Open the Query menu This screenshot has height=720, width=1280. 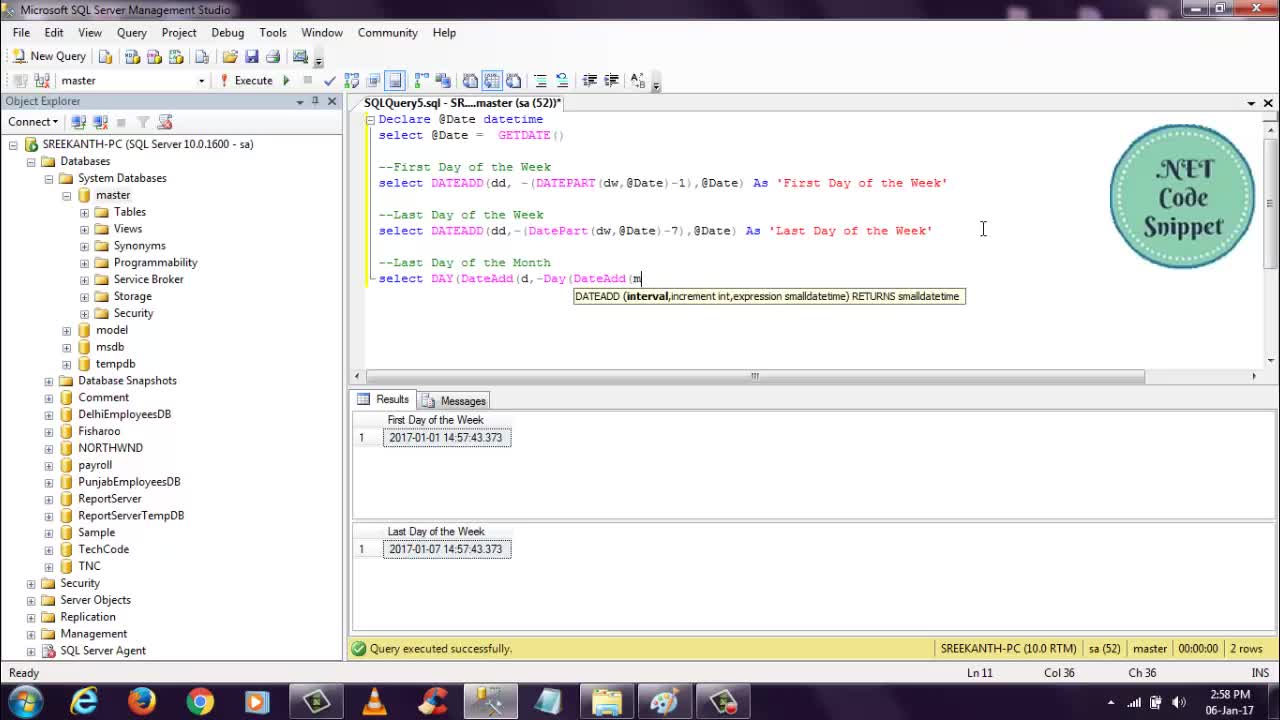(x=132, y=32)
